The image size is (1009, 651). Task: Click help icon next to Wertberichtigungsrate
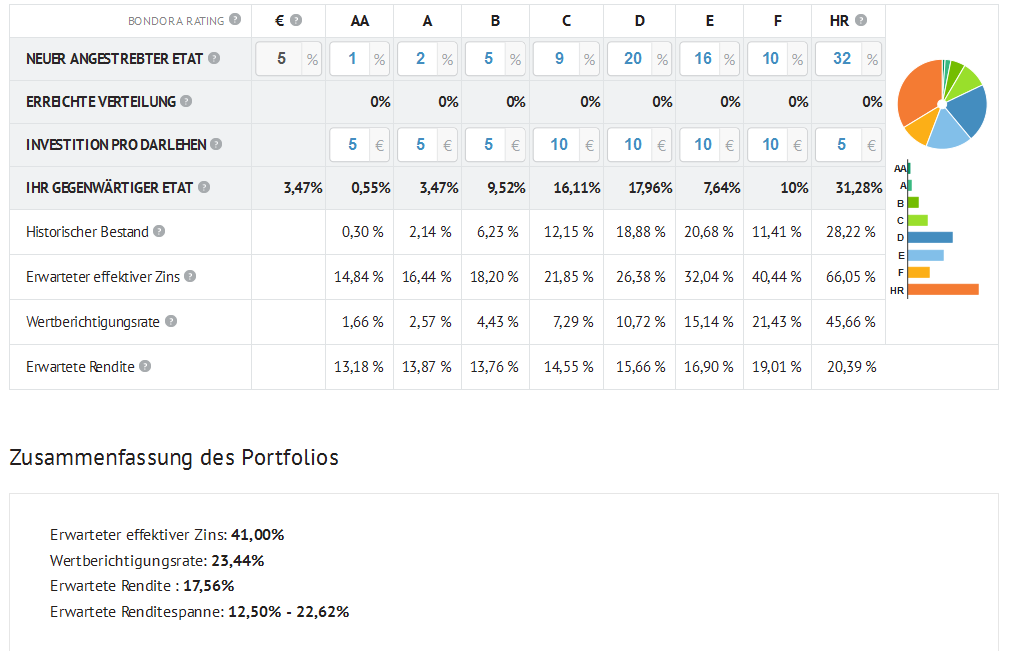[x=171, y=321]
